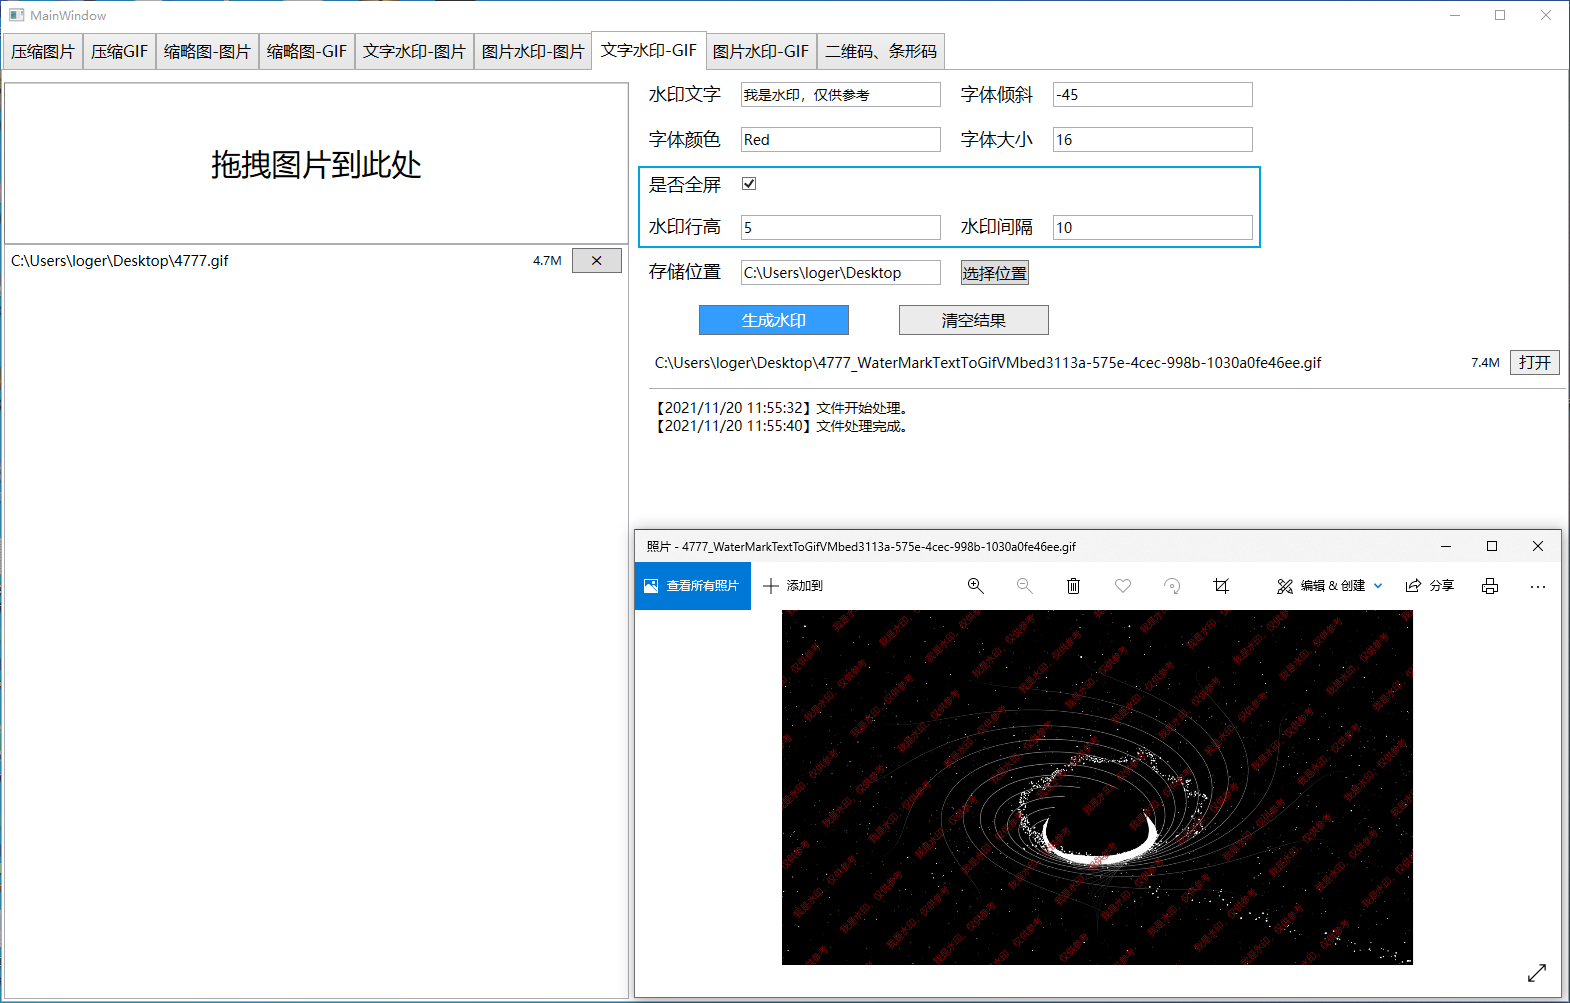This screenshot has height=1003, width=1570.
Task: Go to 图片水印-GIF tab
Action: click(x=761, y=52)
